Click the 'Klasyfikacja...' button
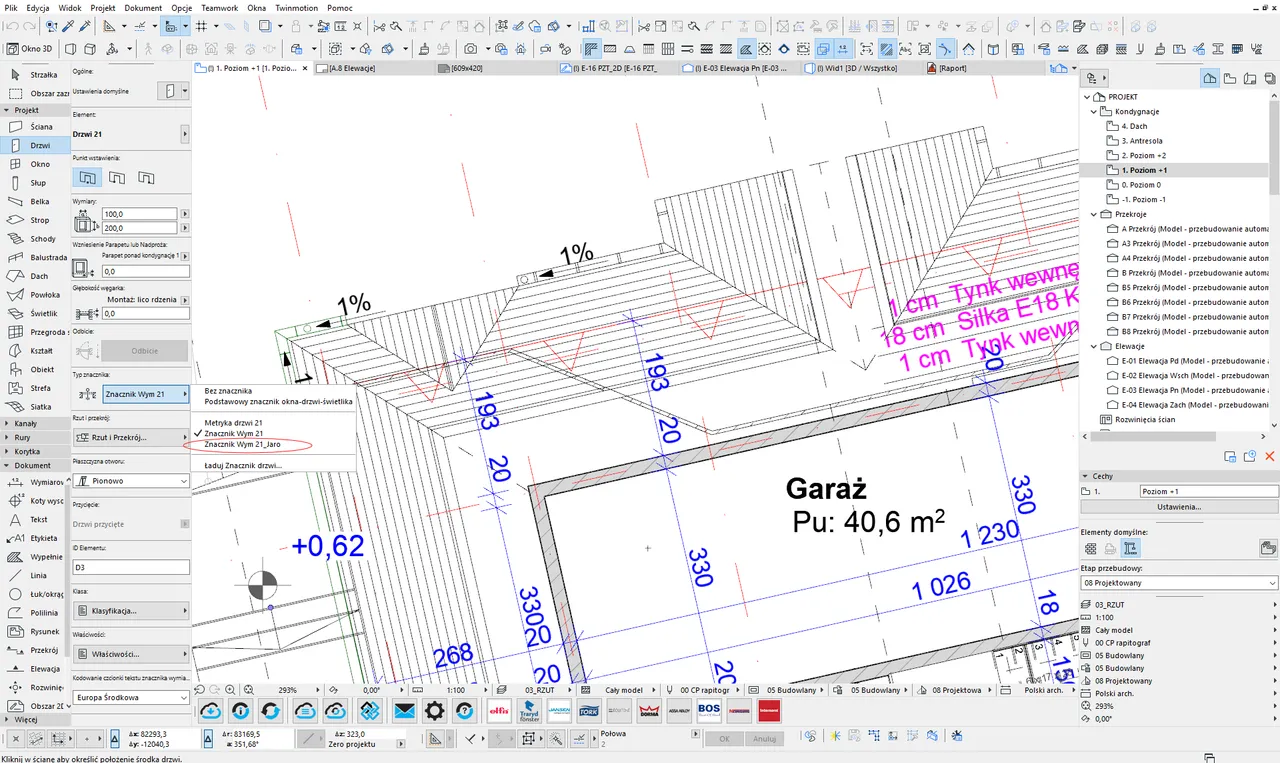The image size is (1280, 763). click(x=132, y=610)
